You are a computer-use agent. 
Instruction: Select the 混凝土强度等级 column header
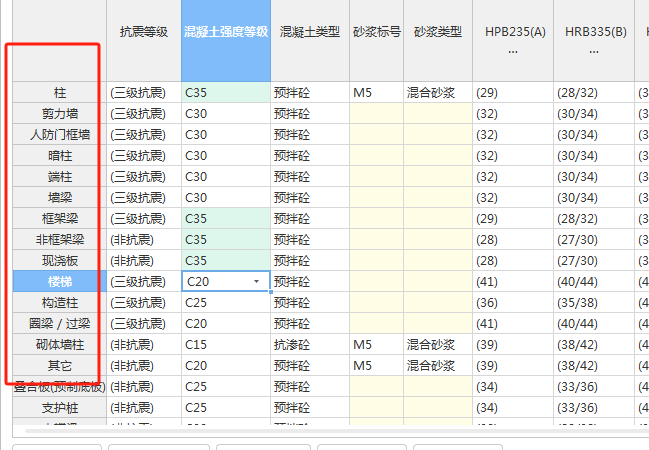coord(226,41)
